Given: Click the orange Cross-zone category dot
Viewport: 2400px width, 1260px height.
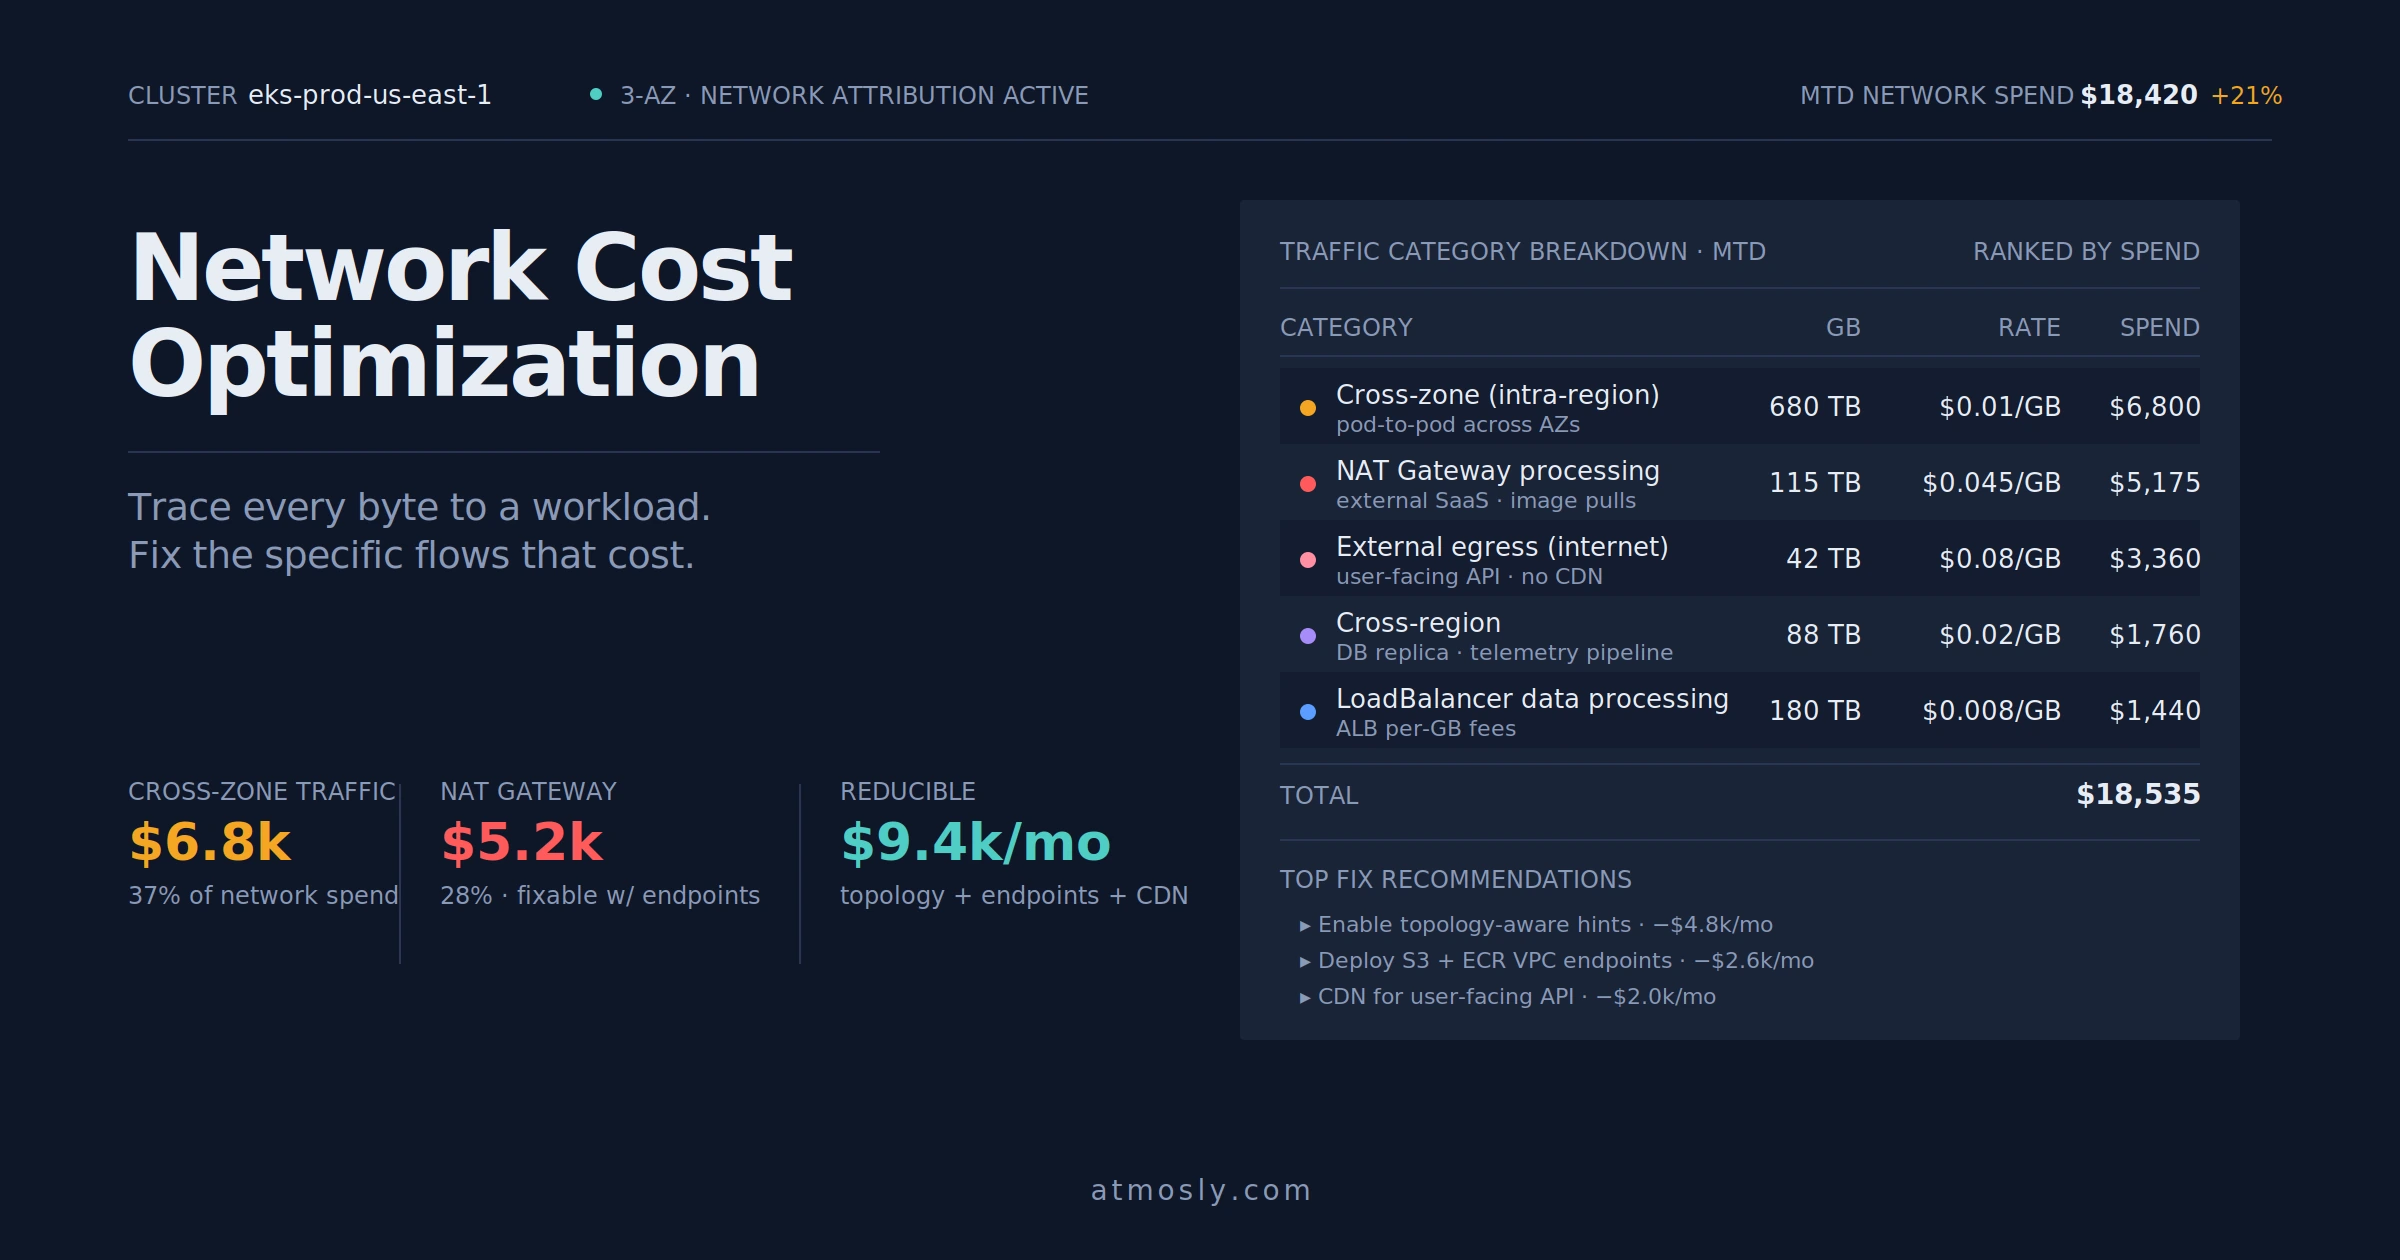Looking at the screenshot, I should pyautogui.click(x=1307, y=407).
